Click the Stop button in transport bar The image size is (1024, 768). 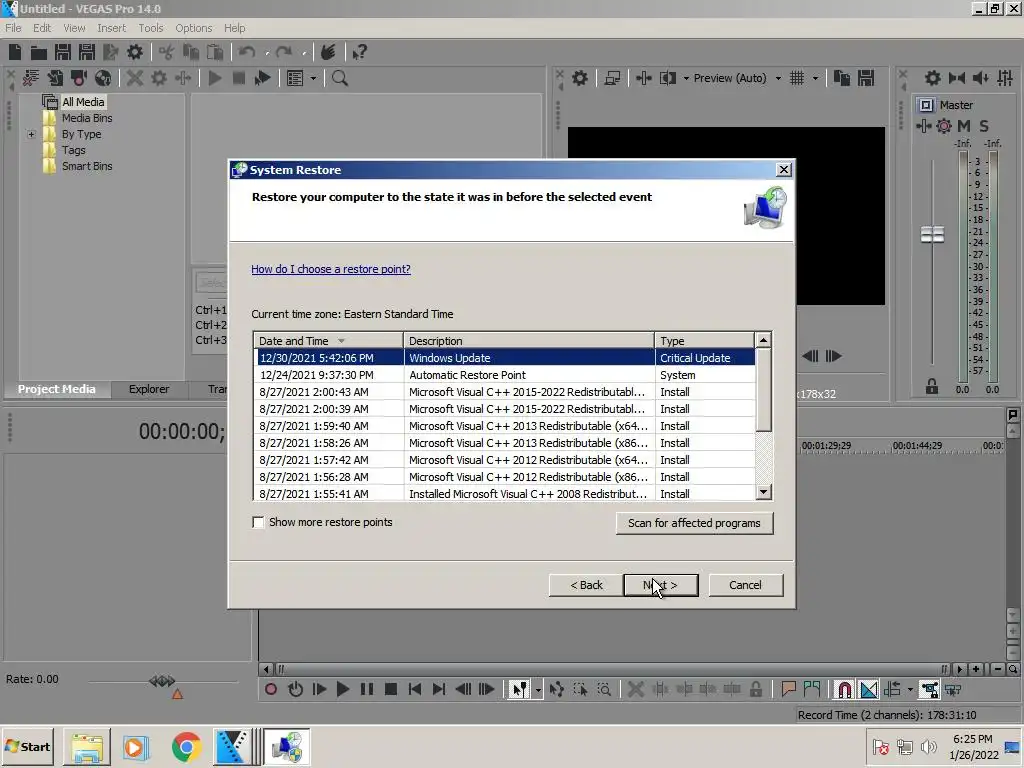pos(391,689)
